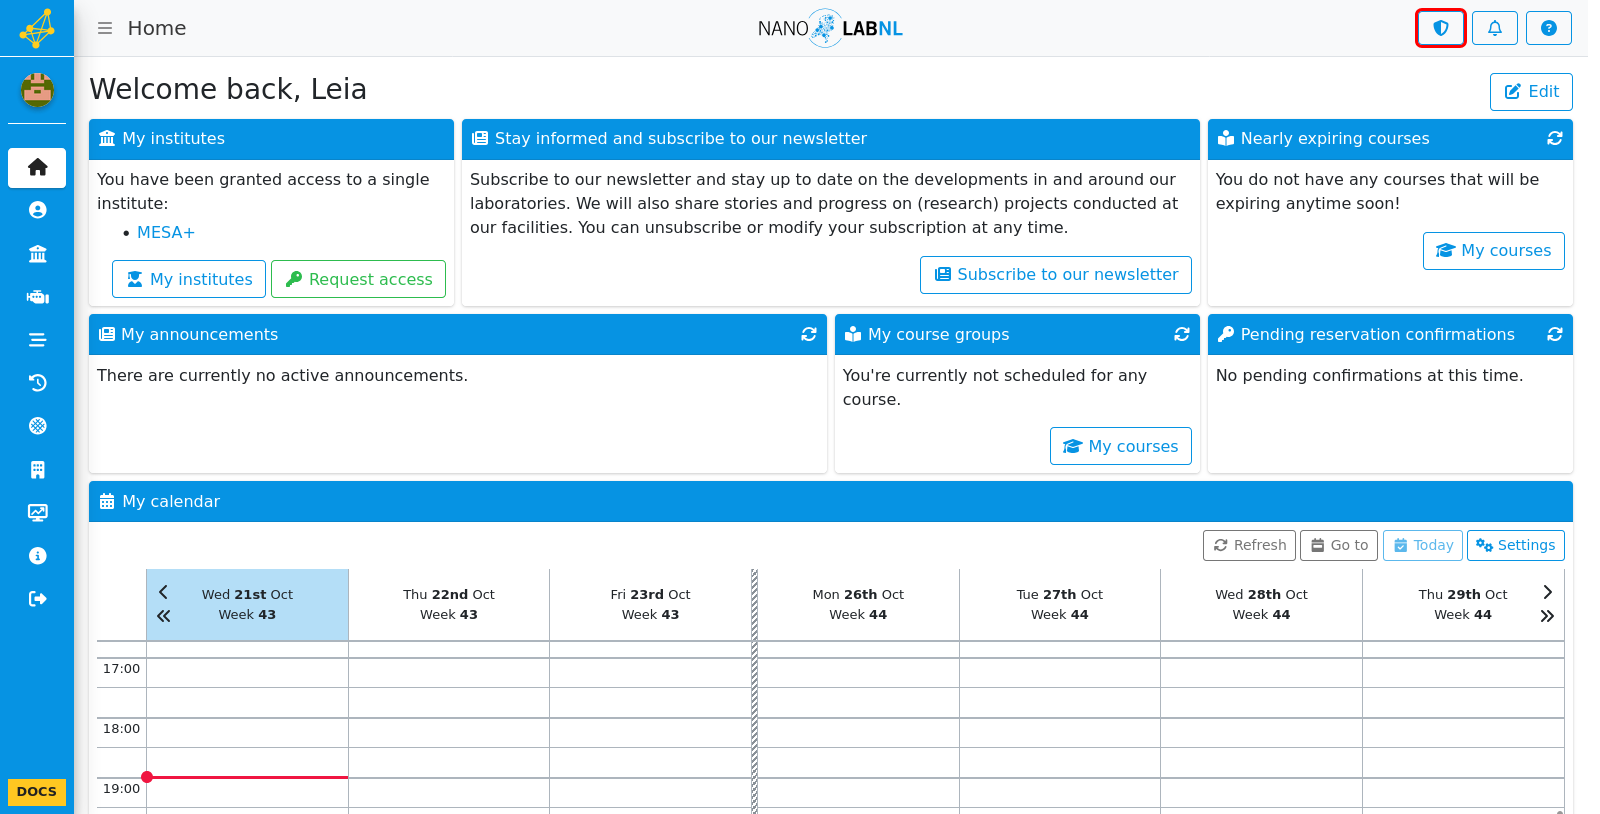Open the DOCS badge in sidebar
Image resolution: width=1600 pixels, height=814 pixels.
pyautogui.click(x=37, y=791)
